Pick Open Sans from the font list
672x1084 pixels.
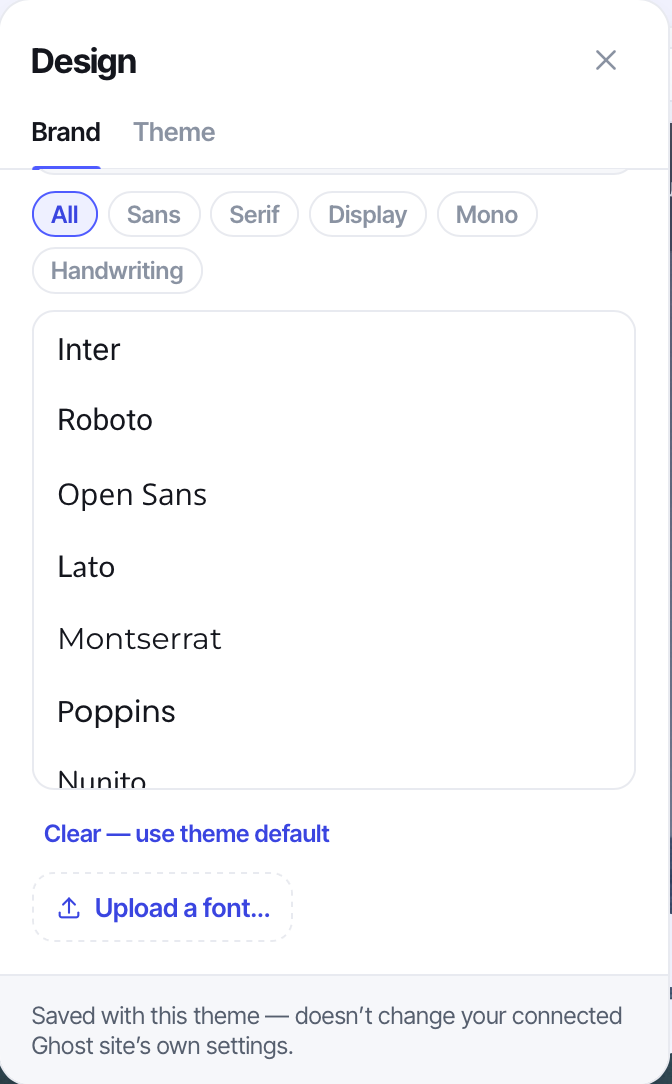pos(334,494)
